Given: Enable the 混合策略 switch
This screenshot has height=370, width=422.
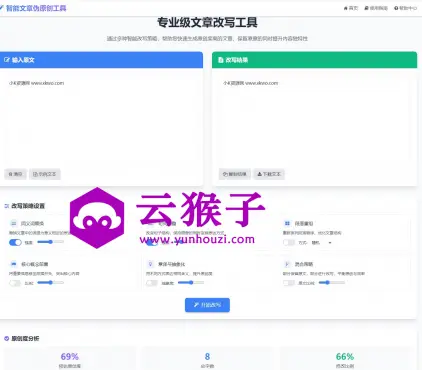Looking at the screenshot, I should (289, 283).
